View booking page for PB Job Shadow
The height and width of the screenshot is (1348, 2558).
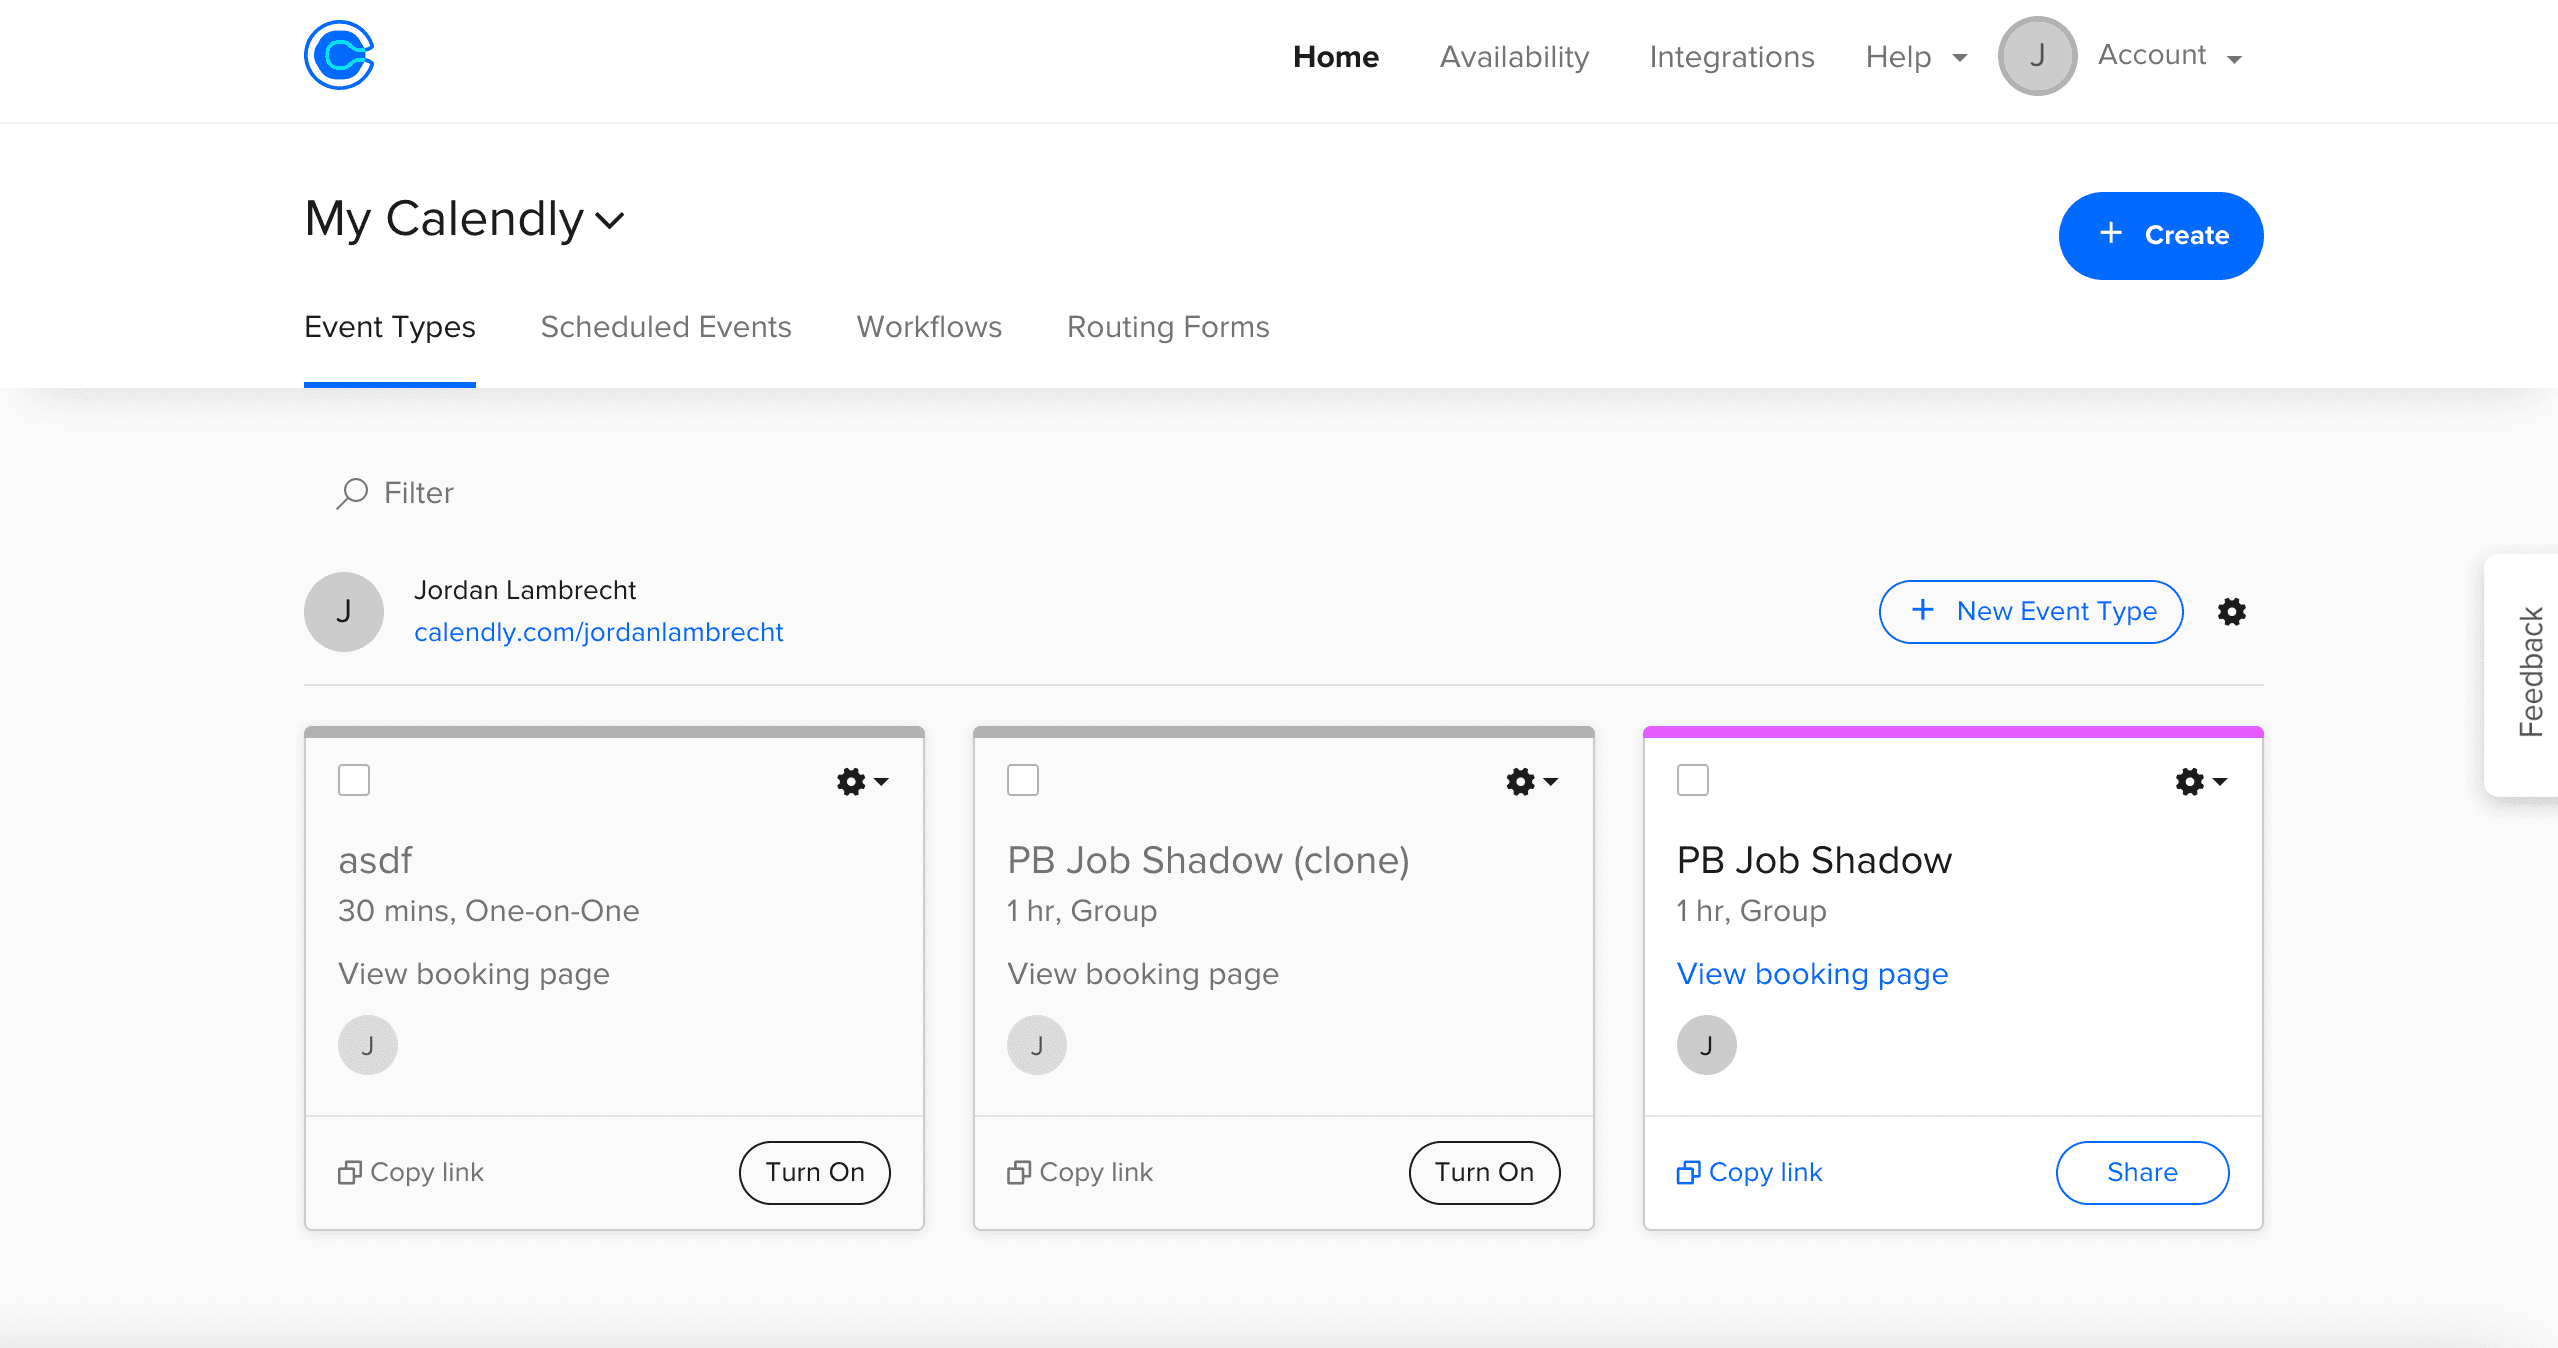[x=1812, y=974]
